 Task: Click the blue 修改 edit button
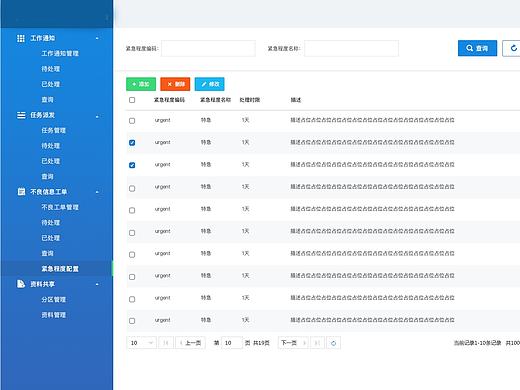(x=210, y=84)
